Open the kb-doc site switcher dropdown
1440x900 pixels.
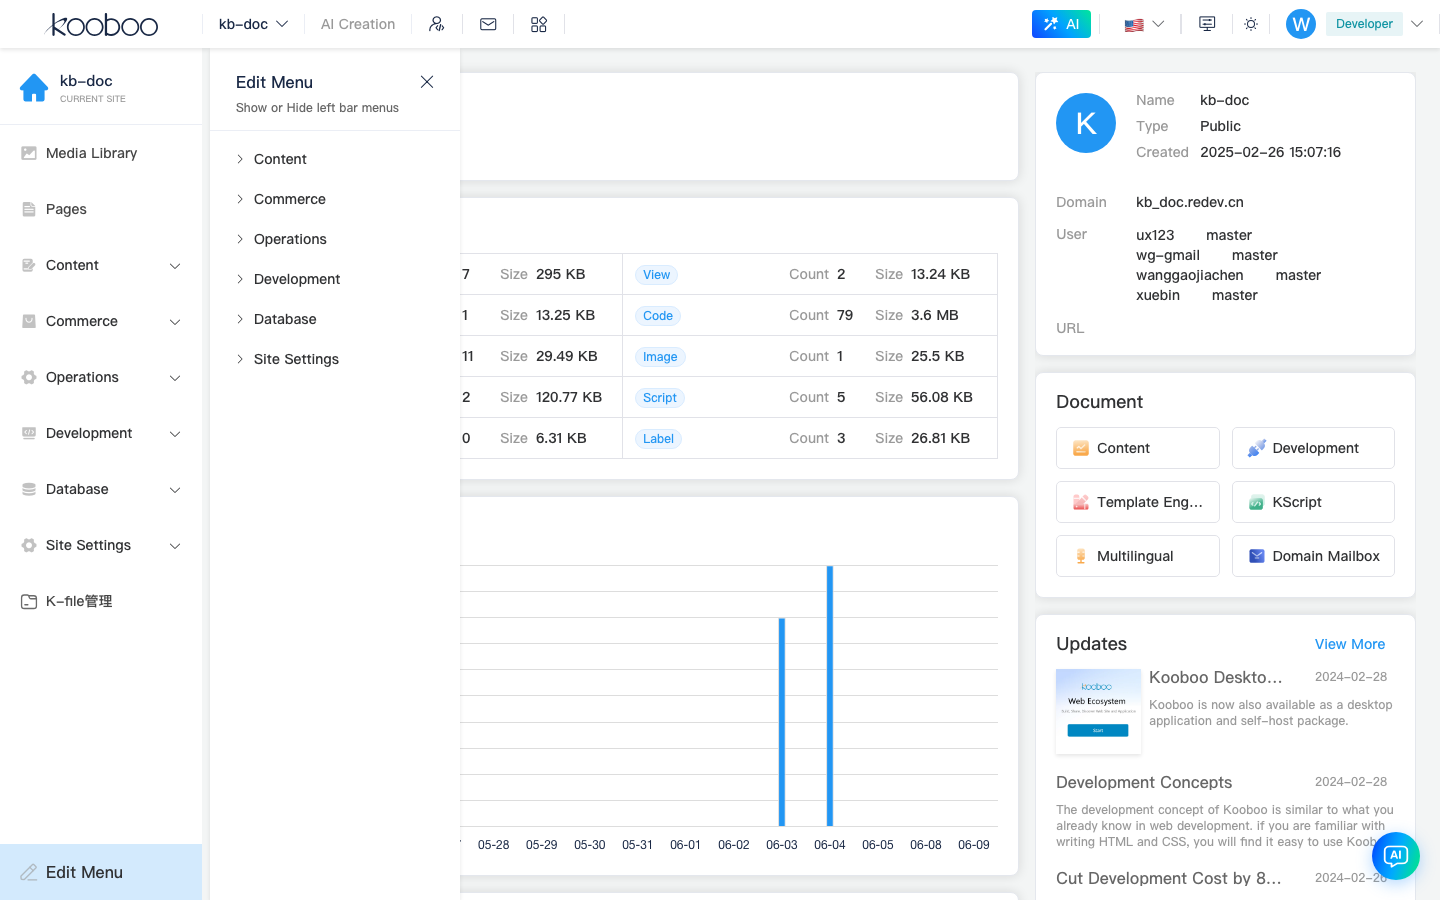253,24
